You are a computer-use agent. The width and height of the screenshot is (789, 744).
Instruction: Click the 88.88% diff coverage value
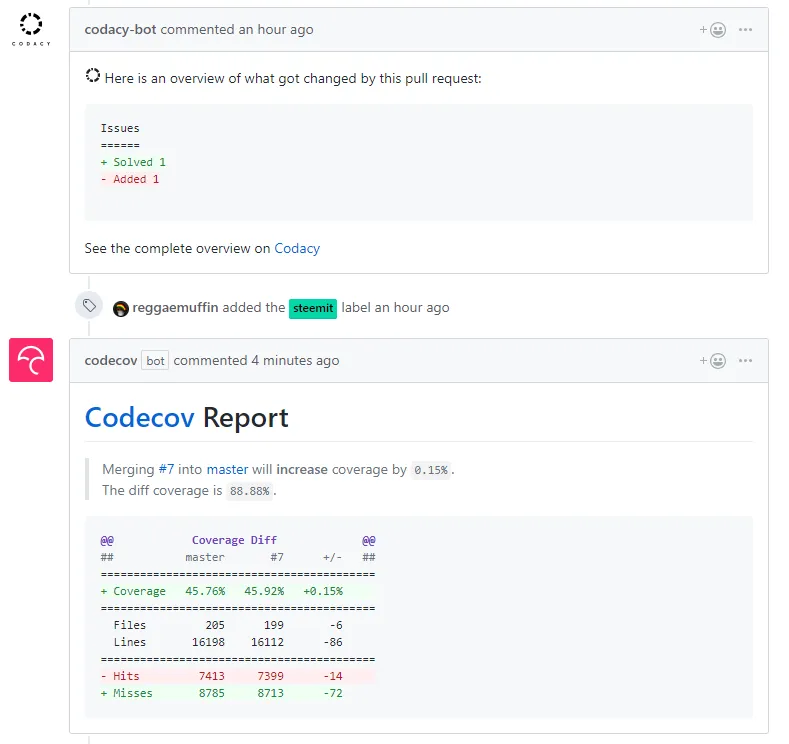250,491
